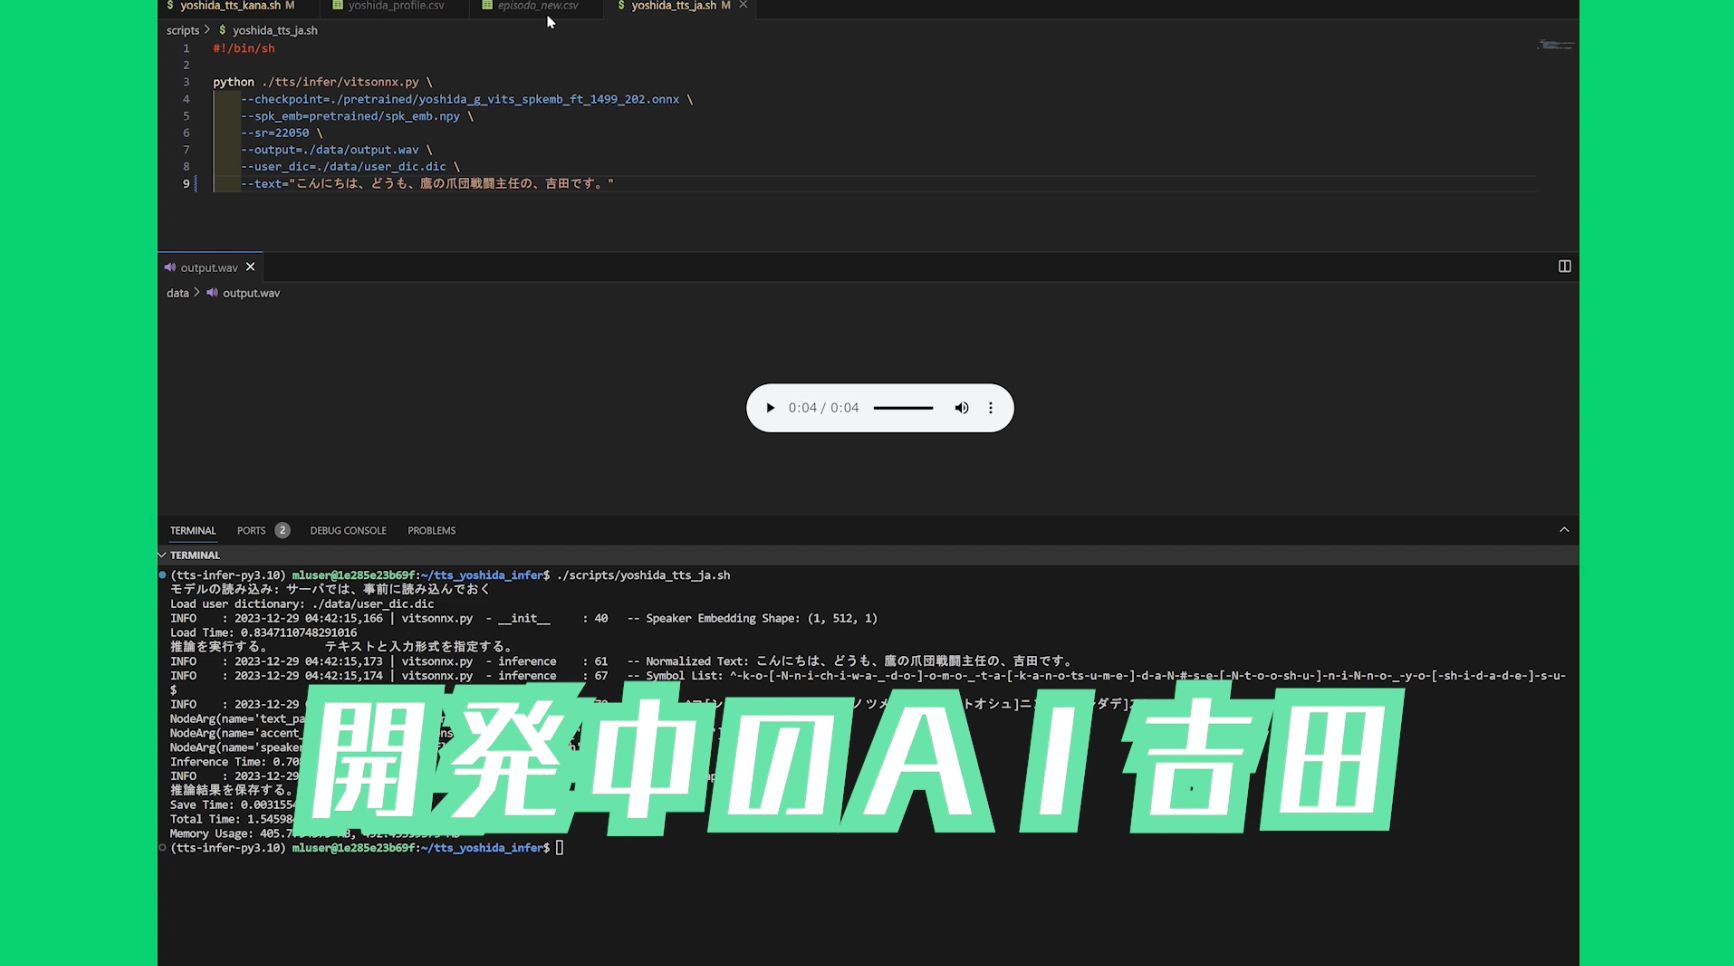Viewport: 1734px width, 966px height.
Task: Click the "Symbol List:" terminal log line
Action: [868, 676]
